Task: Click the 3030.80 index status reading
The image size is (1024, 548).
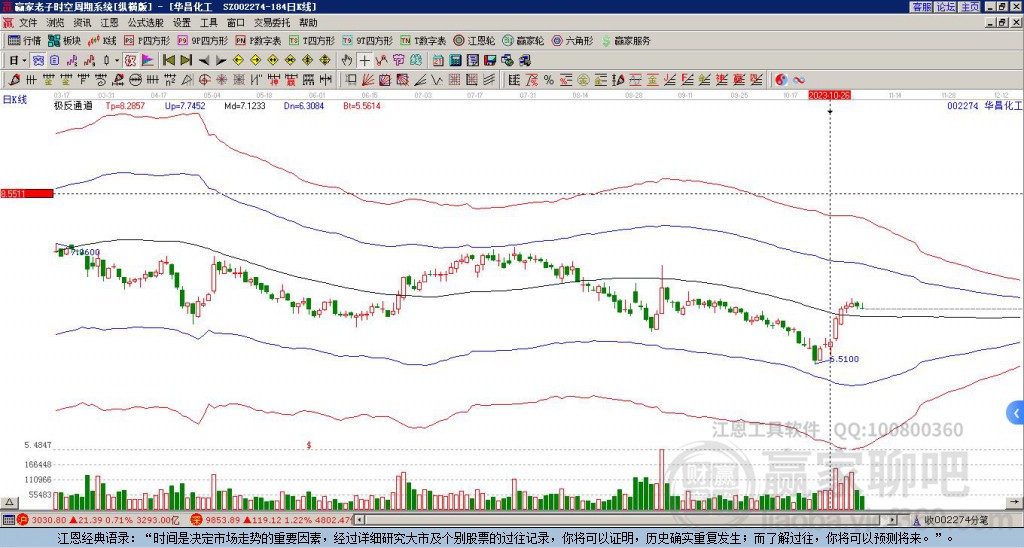Action: 49,520
